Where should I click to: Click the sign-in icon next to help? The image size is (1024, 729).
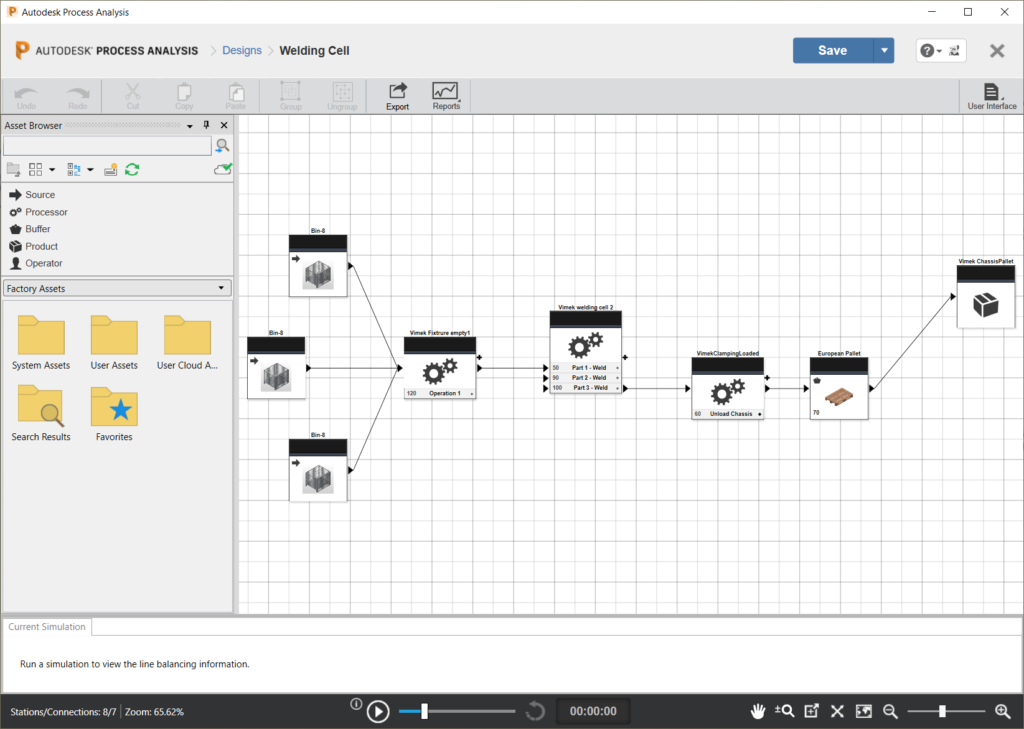955,51
